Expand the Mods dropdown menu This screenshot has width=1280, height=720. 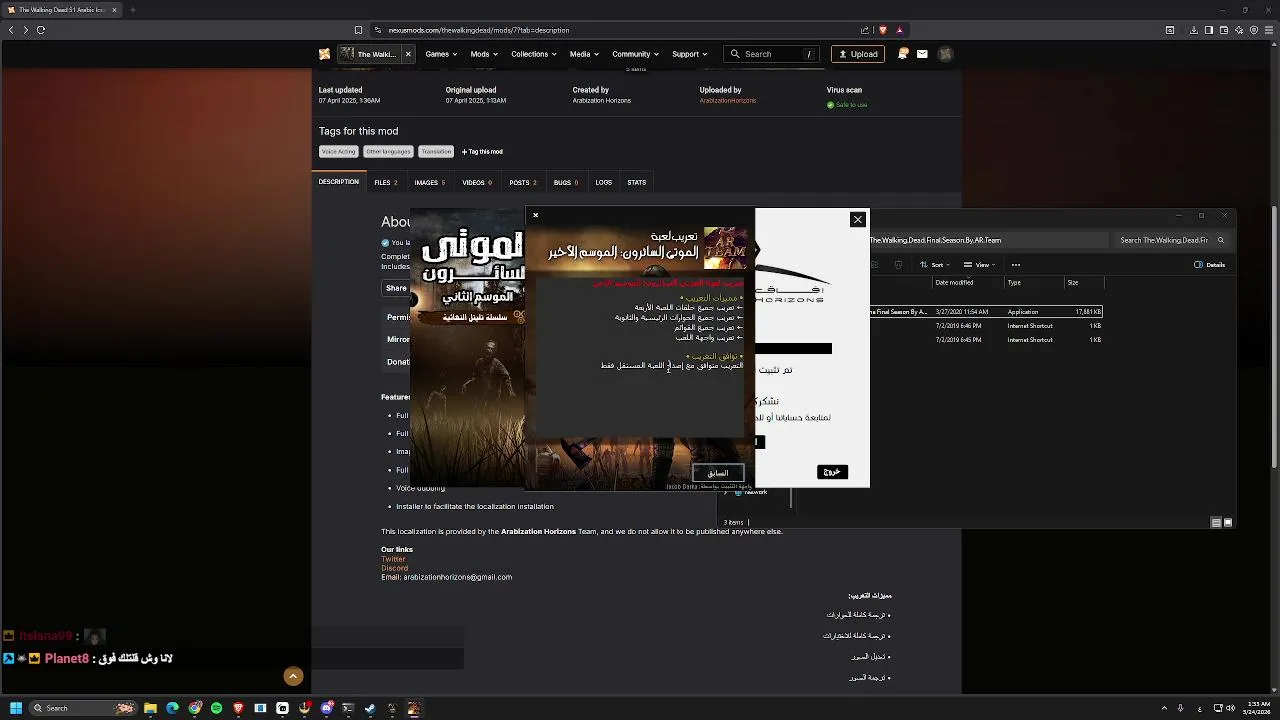[x=484, y=54]
